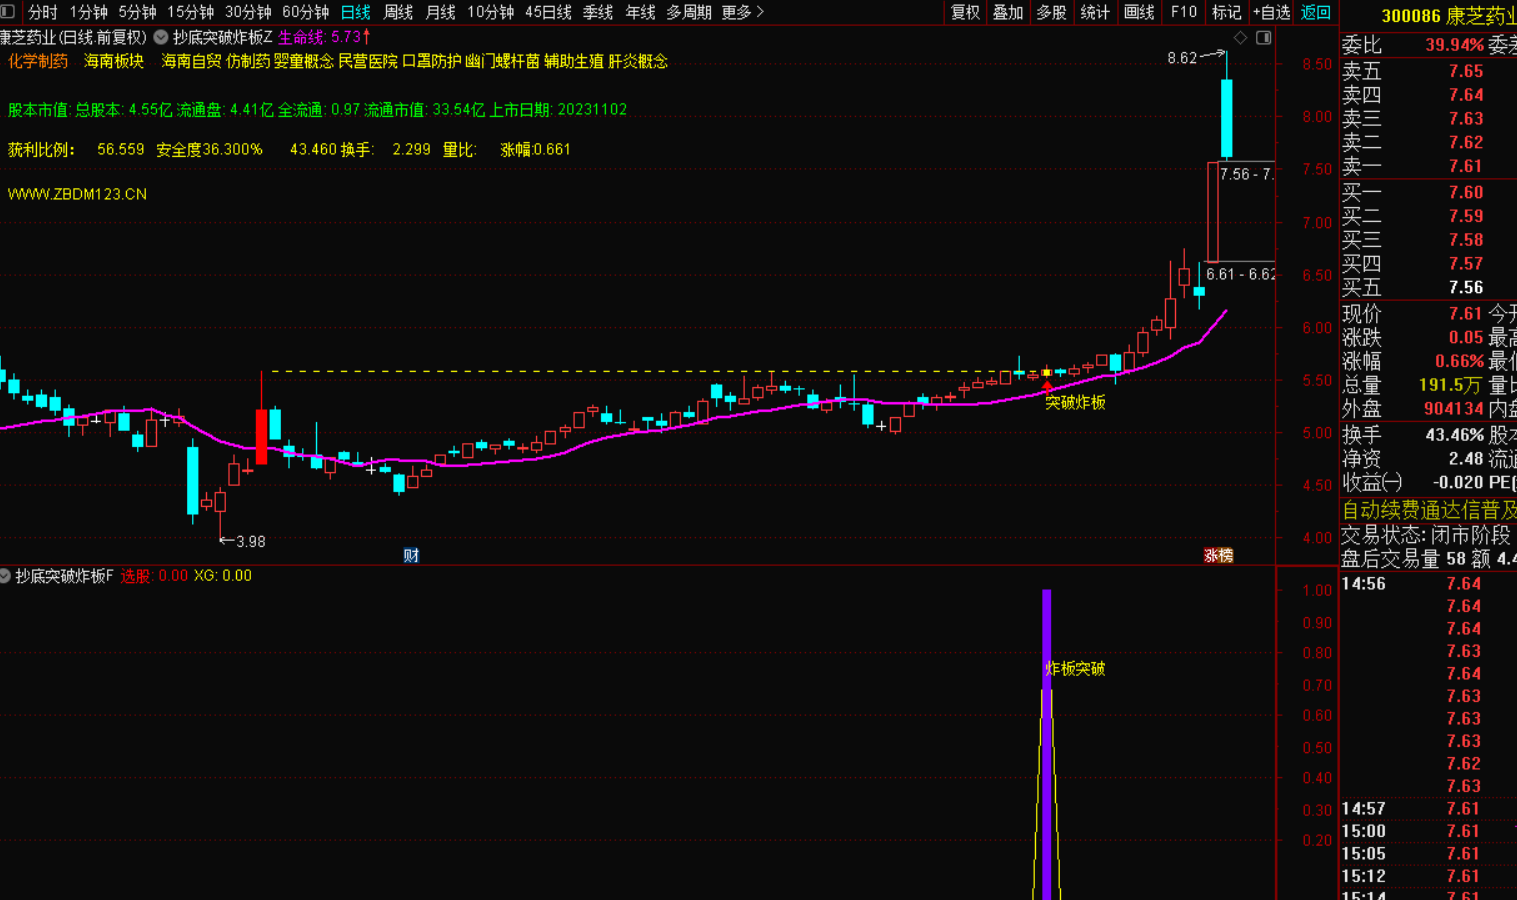Open the 画线 drawing tools
The width and height of the screenshot is (1517, 900).
(x=1139, y=12)
